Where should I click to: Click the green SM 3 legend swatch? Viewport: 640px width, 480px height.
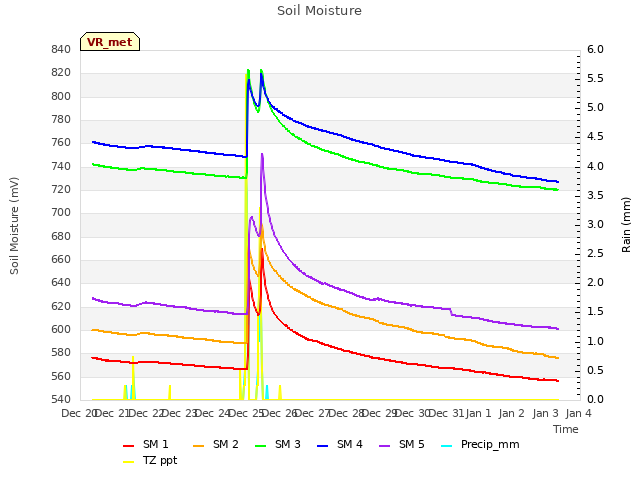260,446
